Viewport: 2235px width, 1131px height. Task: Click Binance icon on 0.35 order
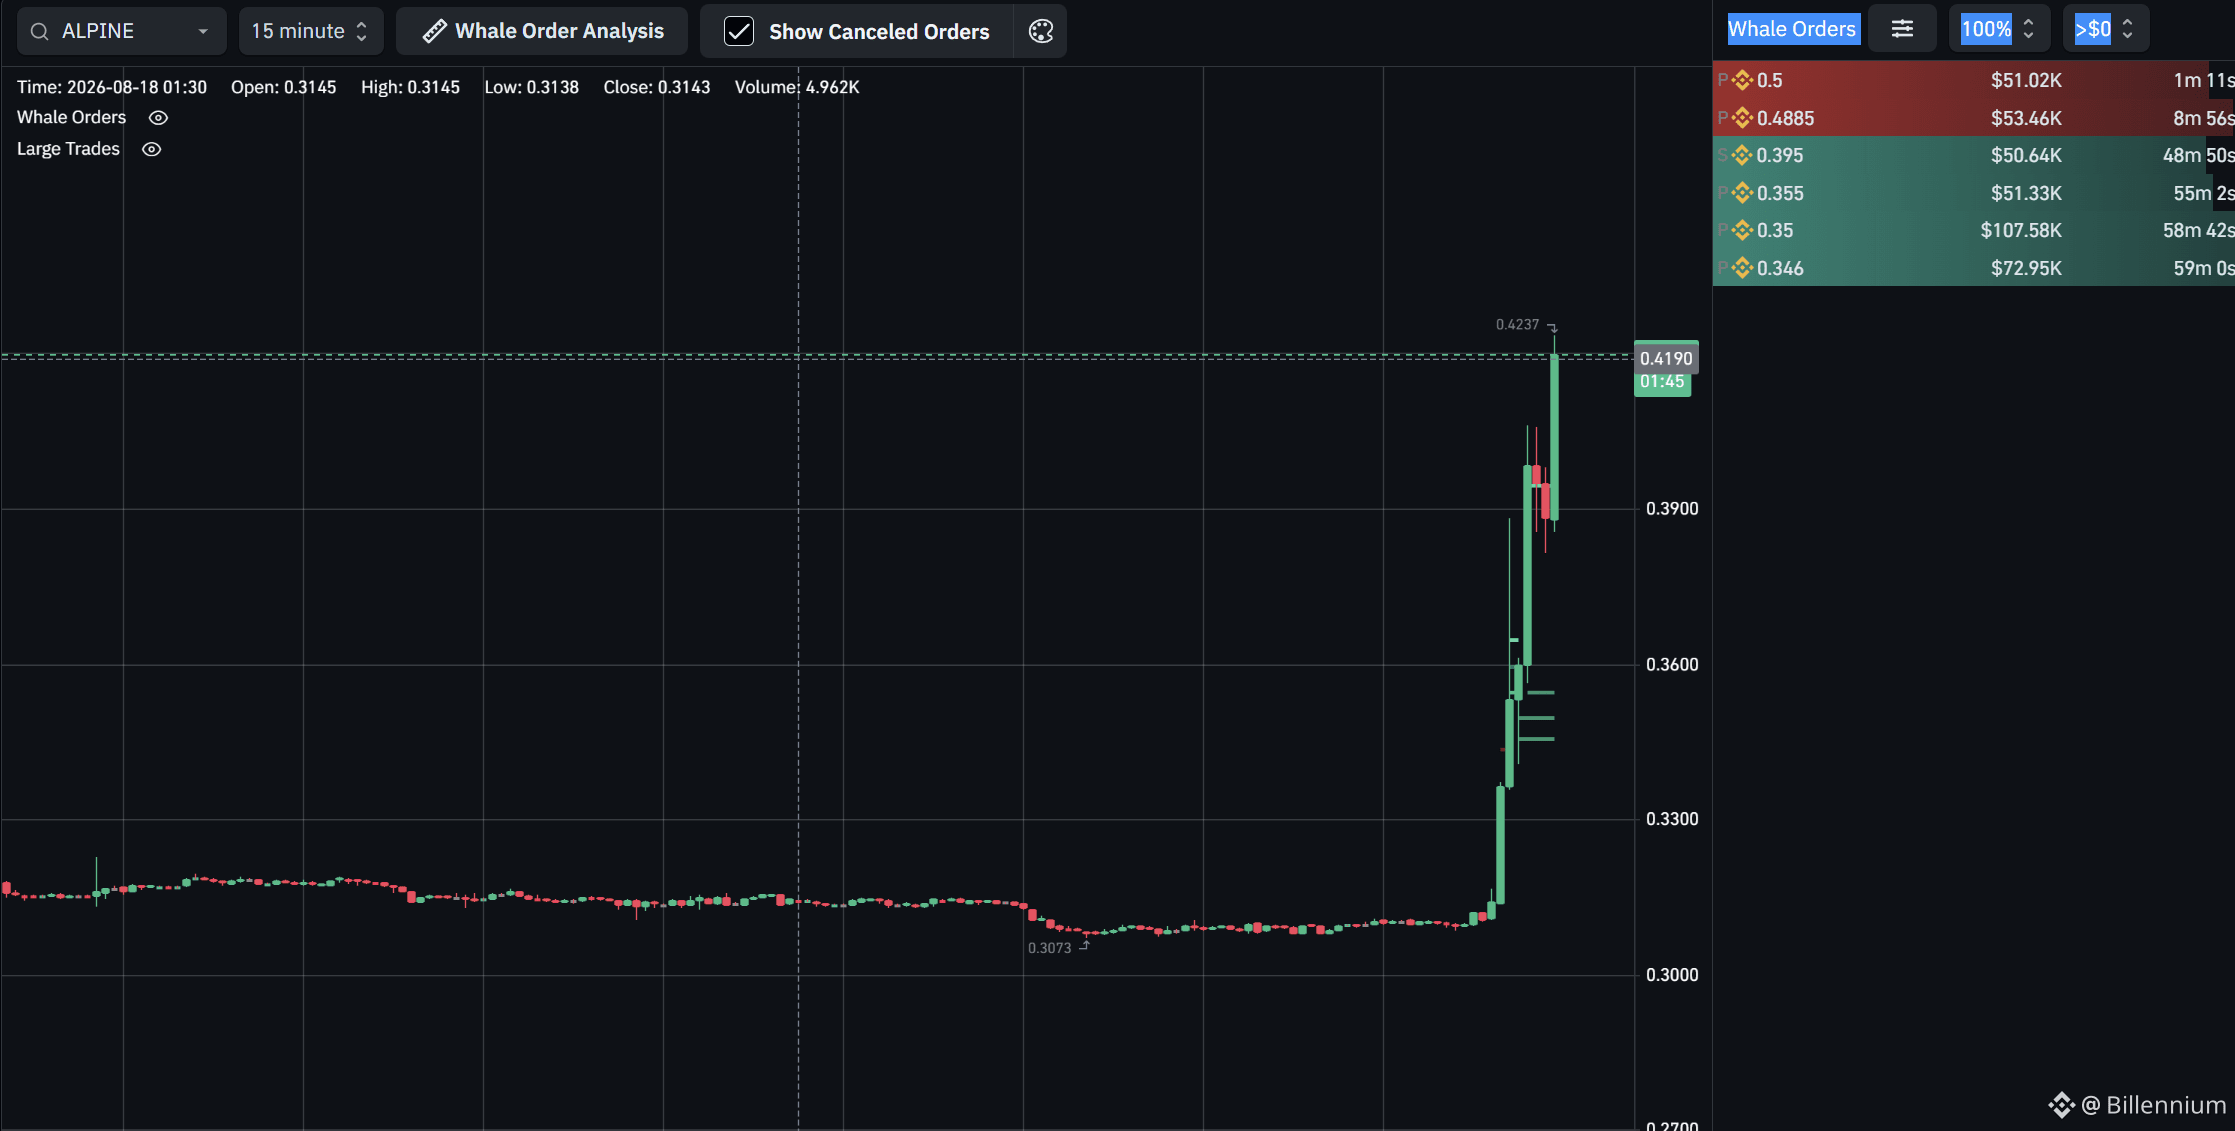coord(1742,230)
